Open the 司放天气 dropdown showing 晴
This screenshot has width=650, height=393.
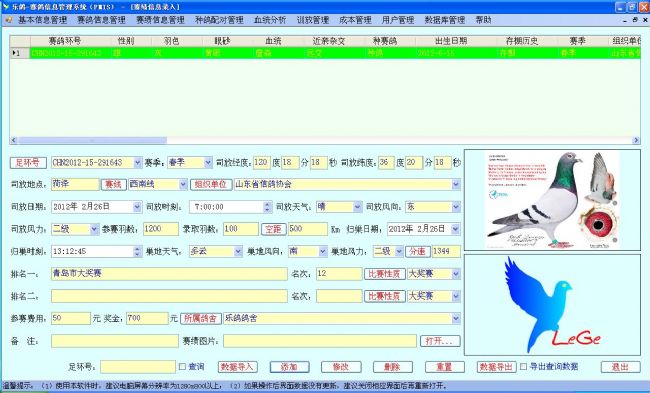pos(357,207)
